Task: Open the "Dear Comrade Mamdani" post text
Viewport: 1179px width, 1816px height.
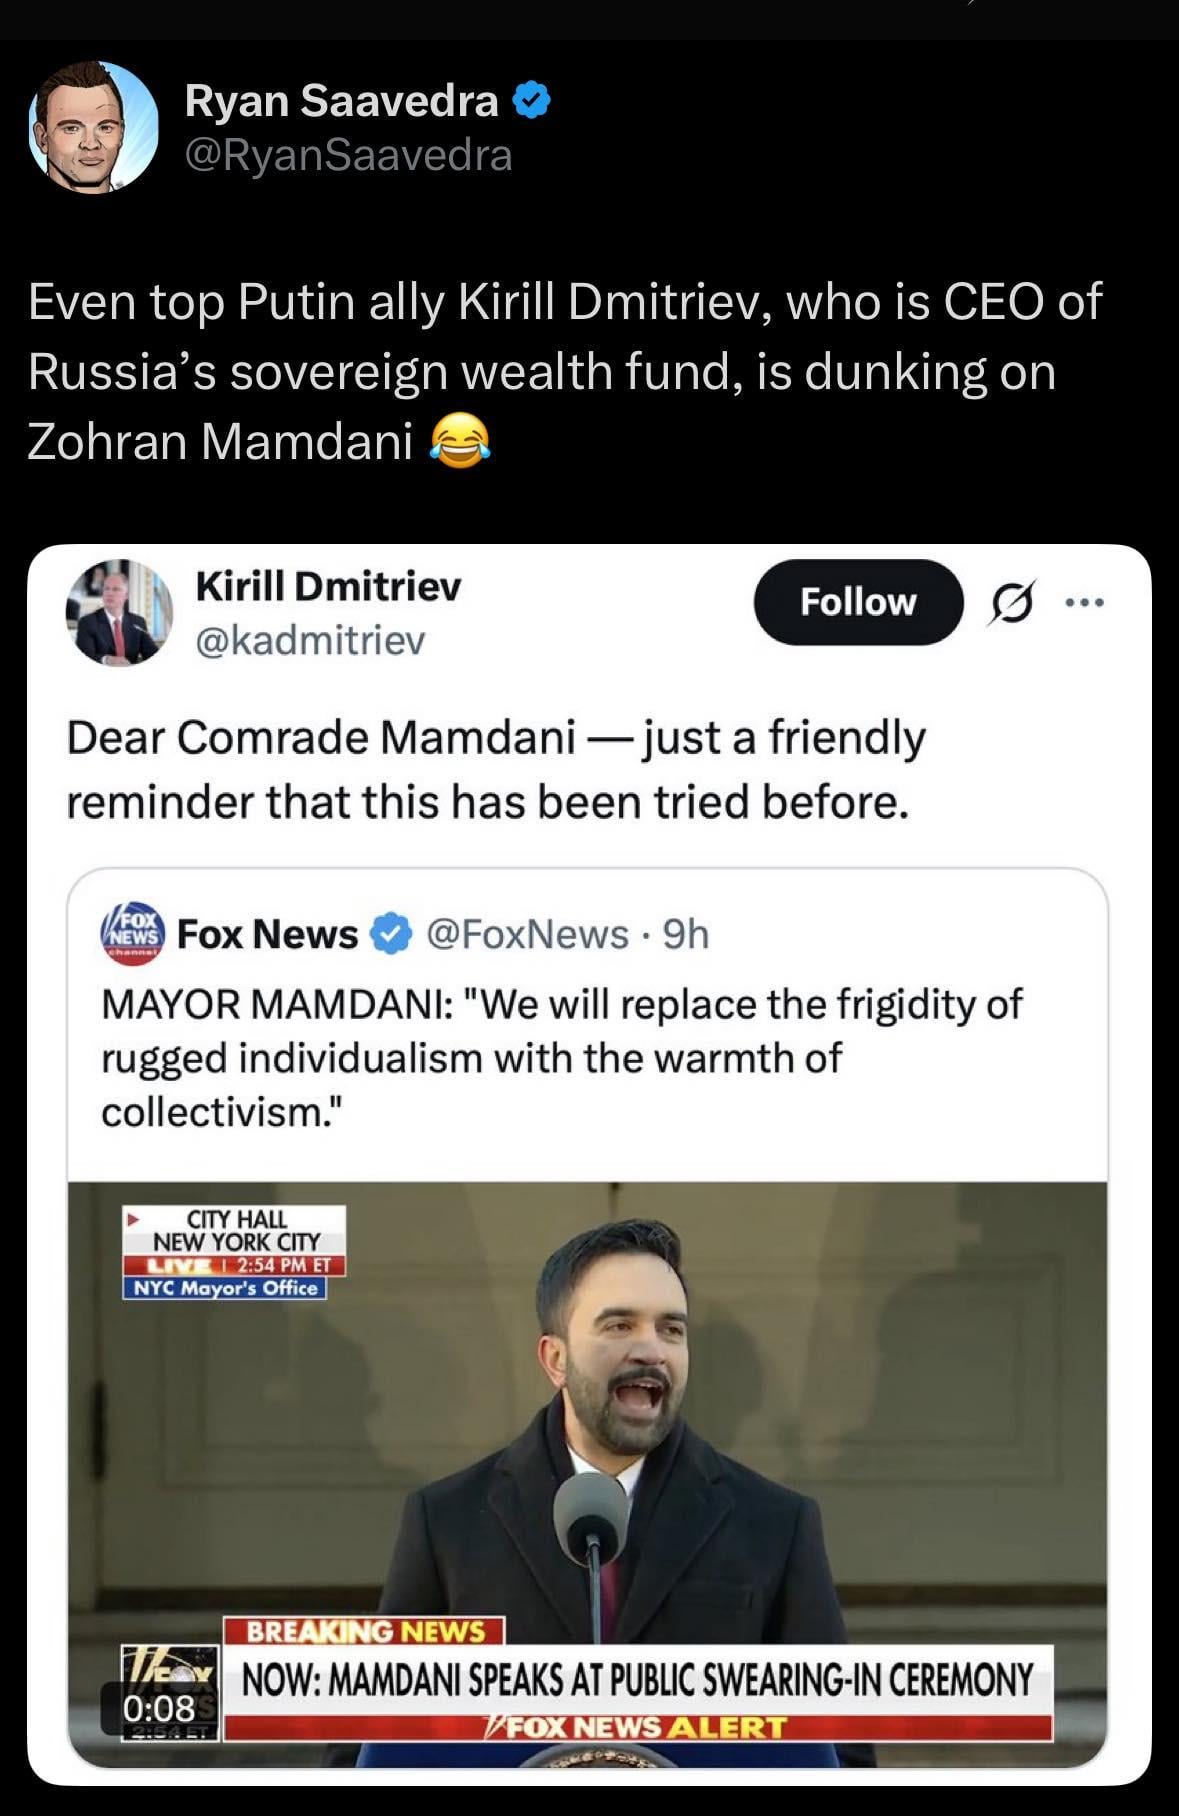Action: point(495,769)
